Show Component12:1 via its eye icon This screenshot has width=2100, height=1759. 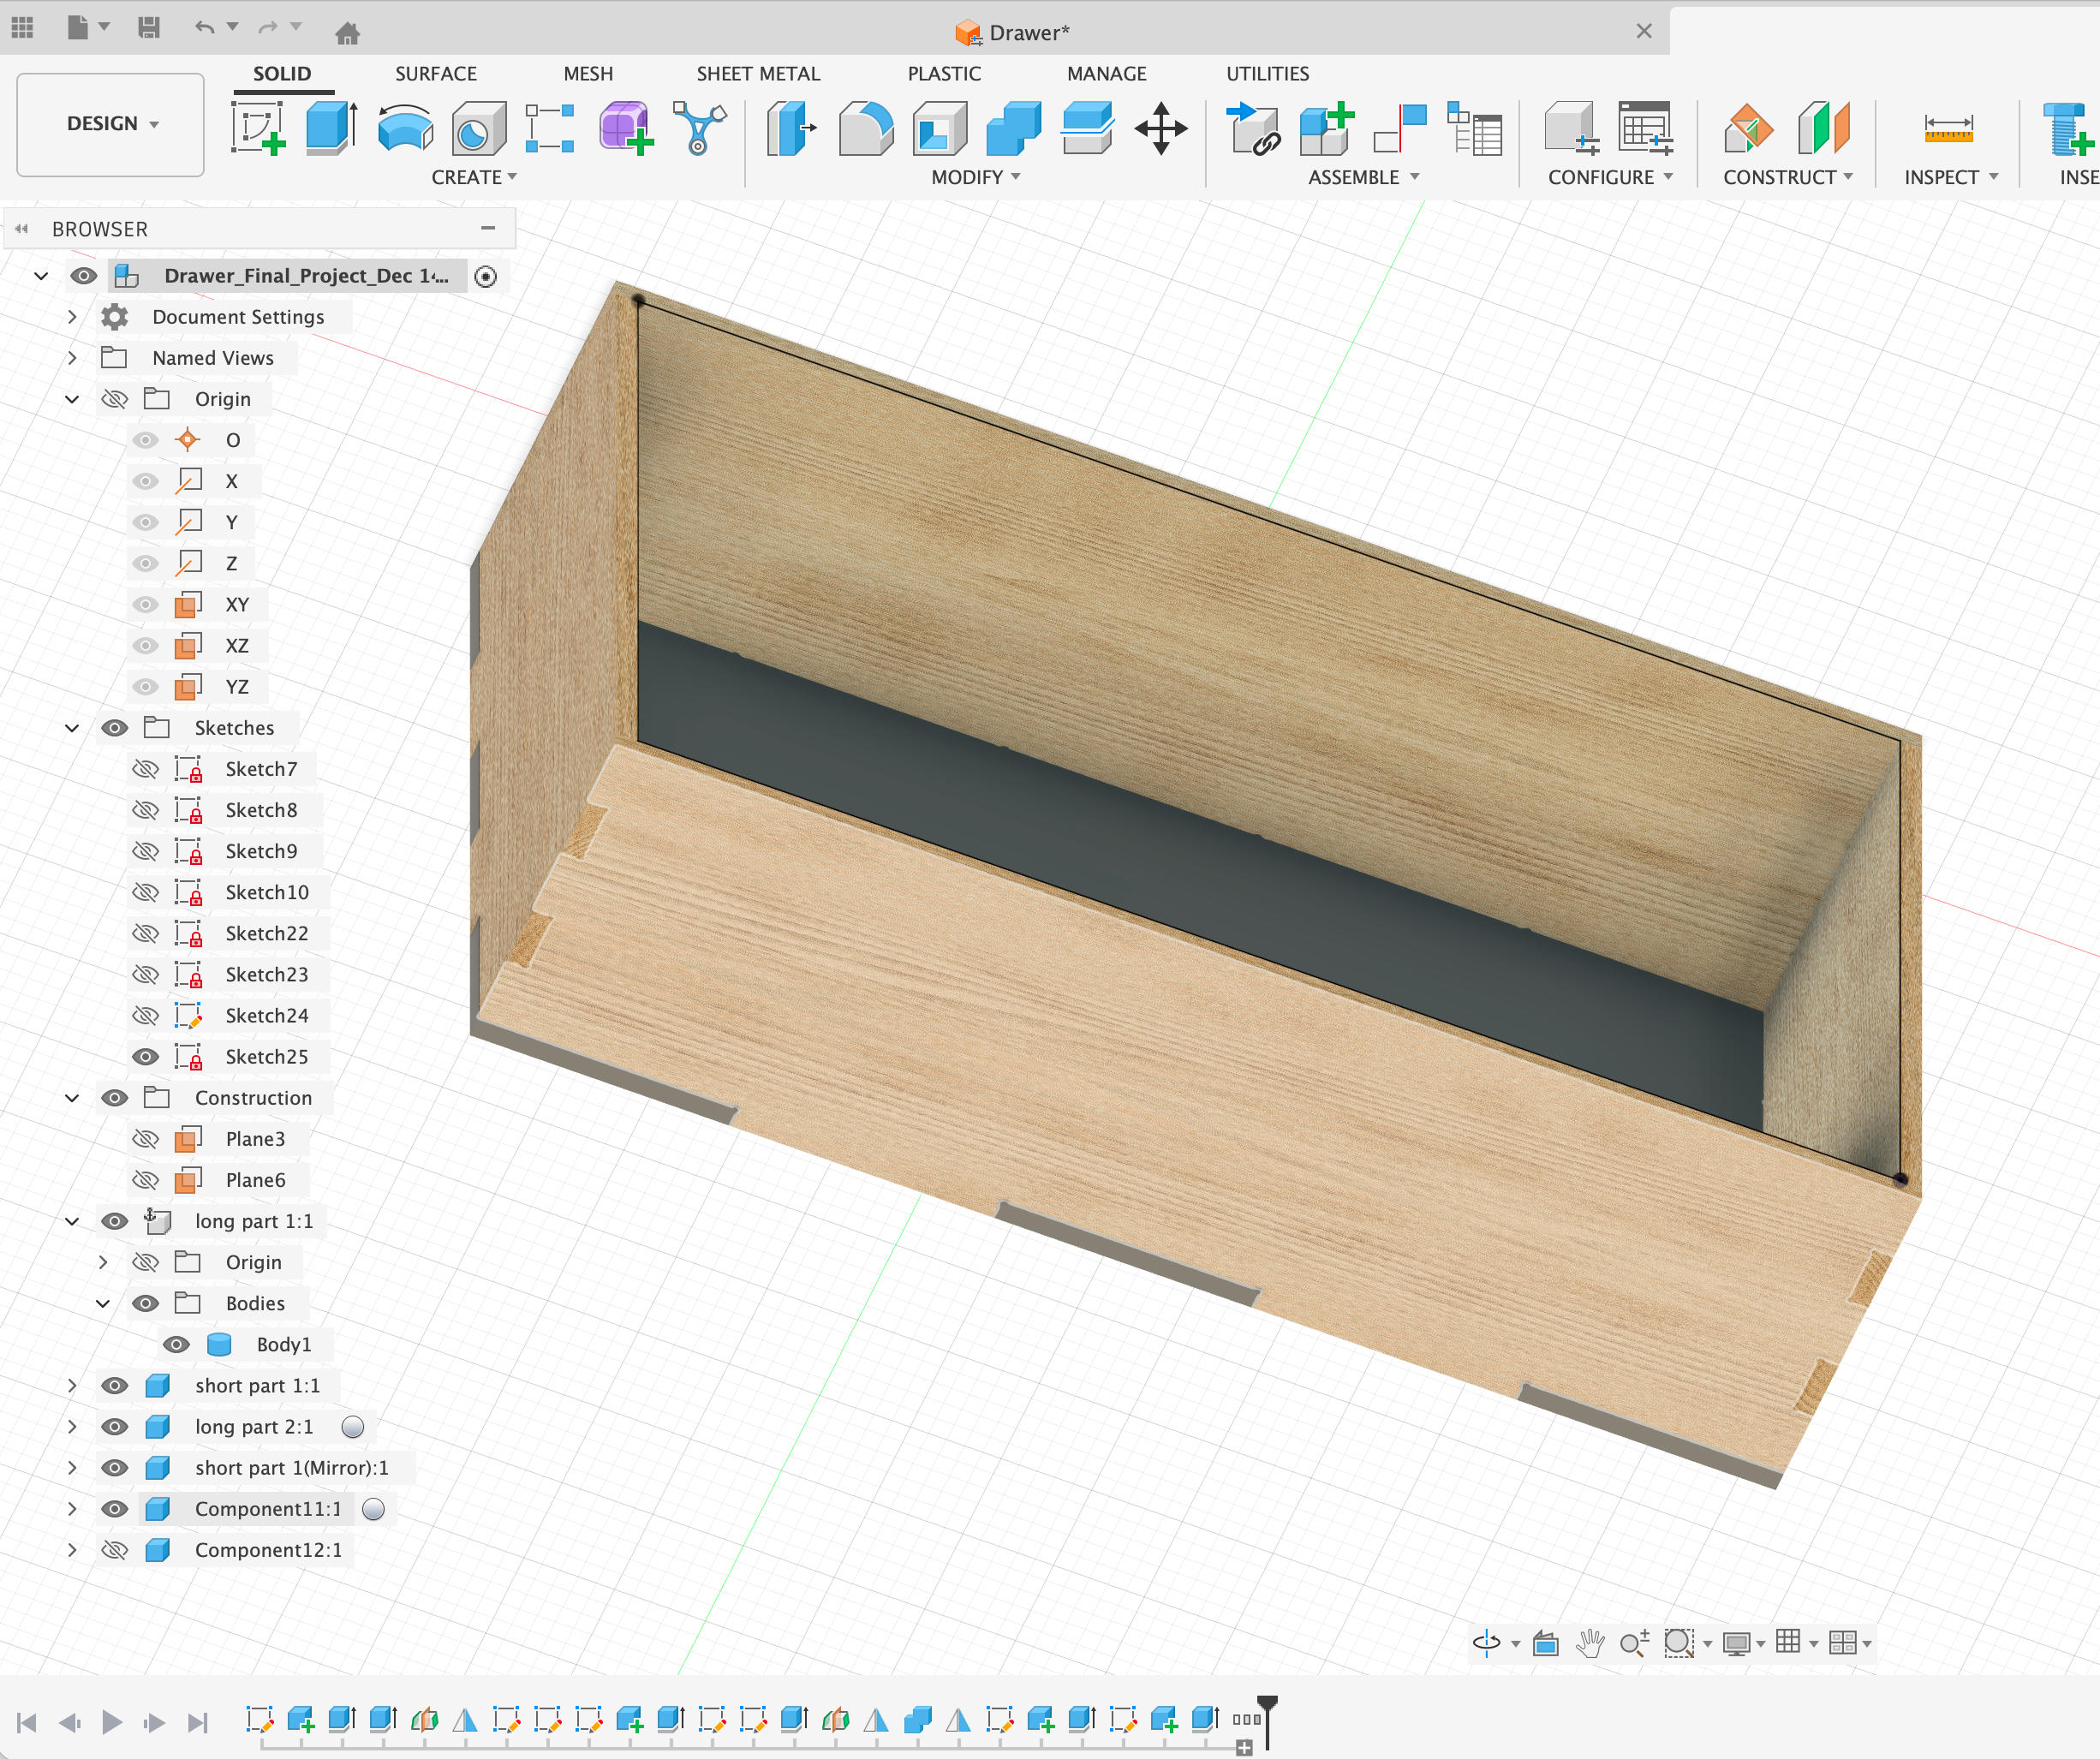click(115, 1549)
